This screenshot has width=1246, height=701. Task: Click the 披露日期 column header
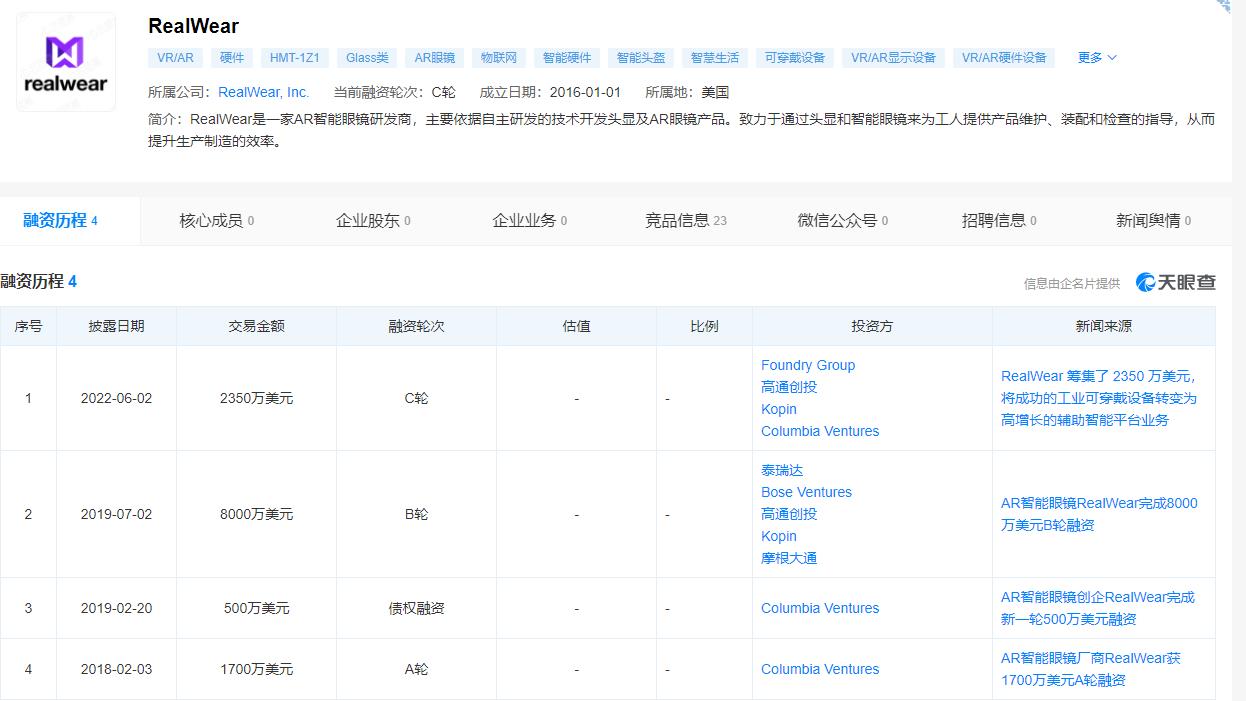pos(116,326)
